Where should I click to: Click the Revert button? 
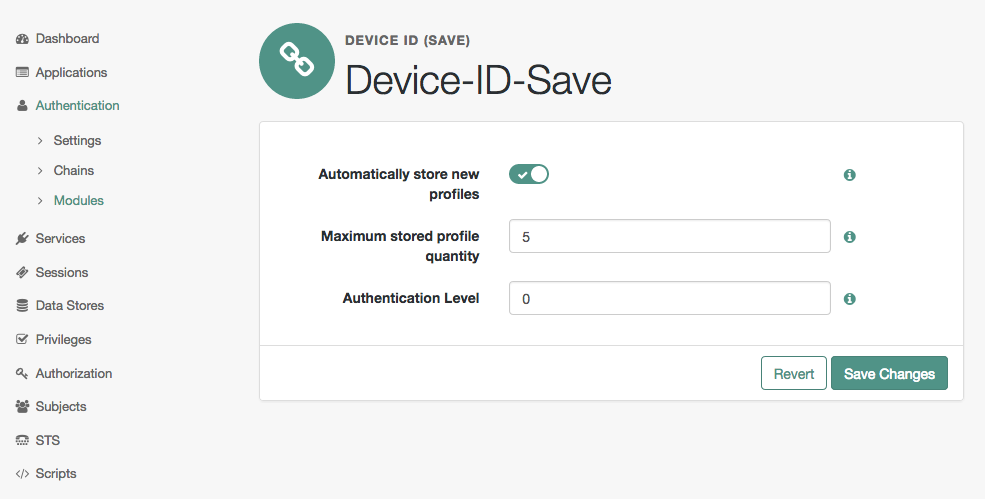pos(793,373)
